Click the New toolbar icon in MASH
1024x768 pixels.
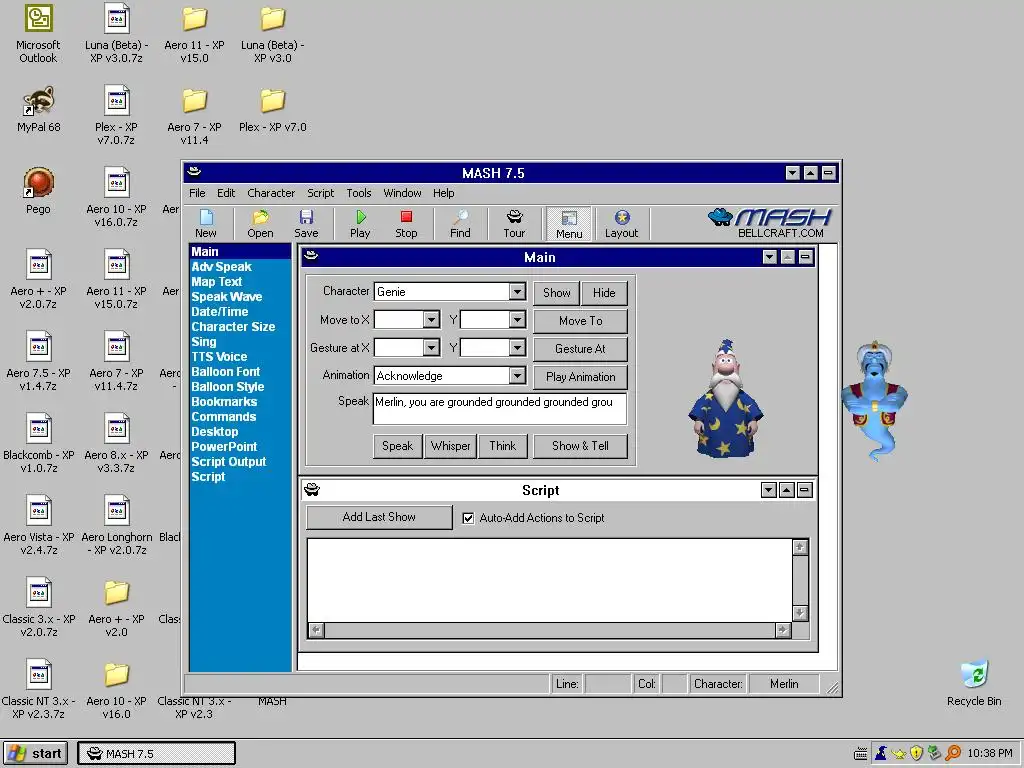pos(206,223)
